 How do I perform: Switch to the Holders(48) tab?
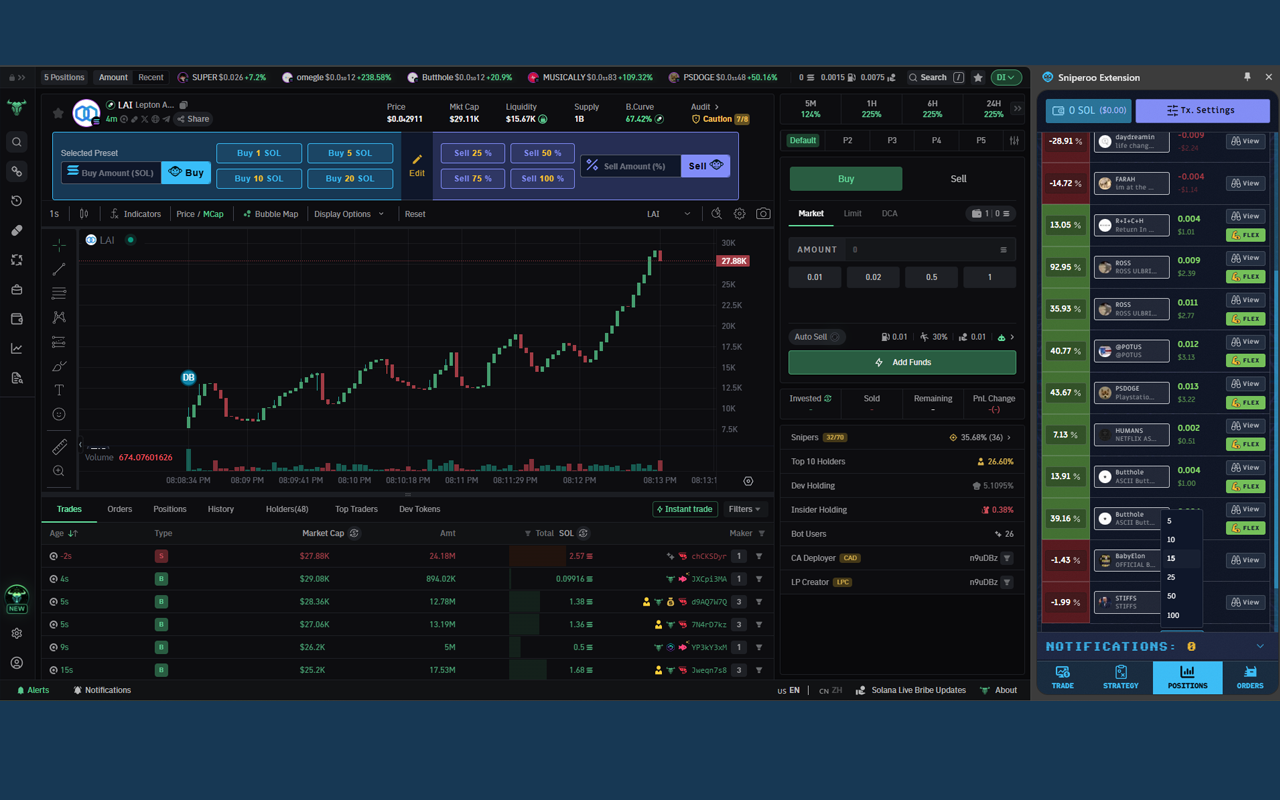287,509
